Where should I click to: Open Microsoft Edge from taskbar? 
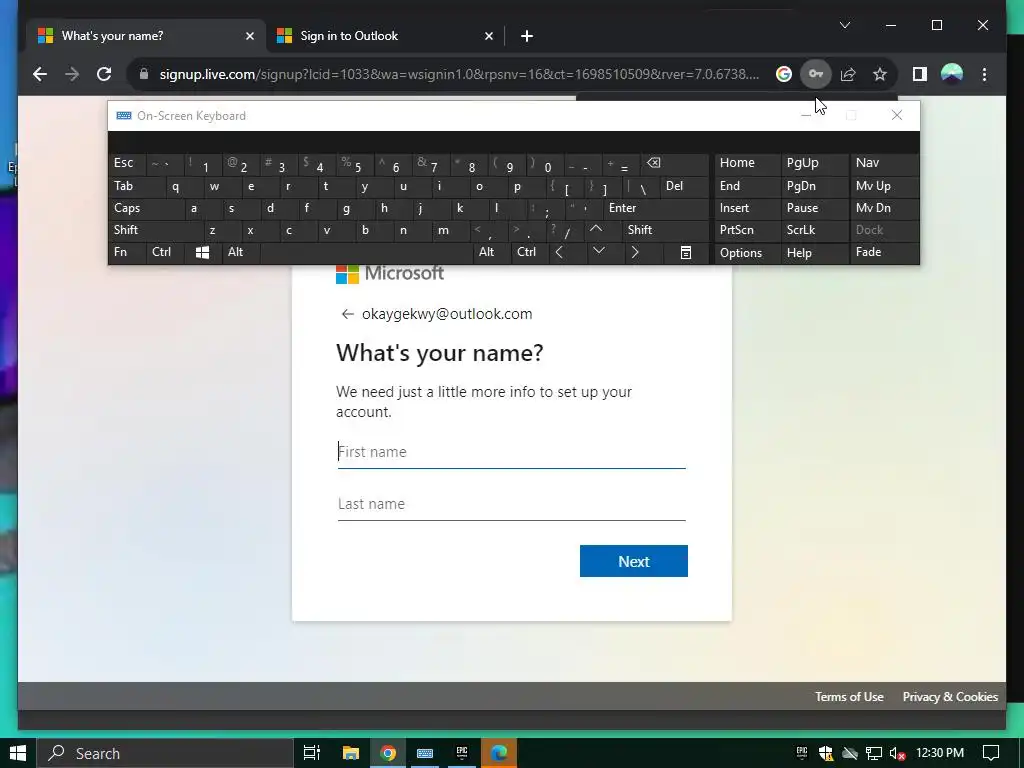tap(500, 753)
